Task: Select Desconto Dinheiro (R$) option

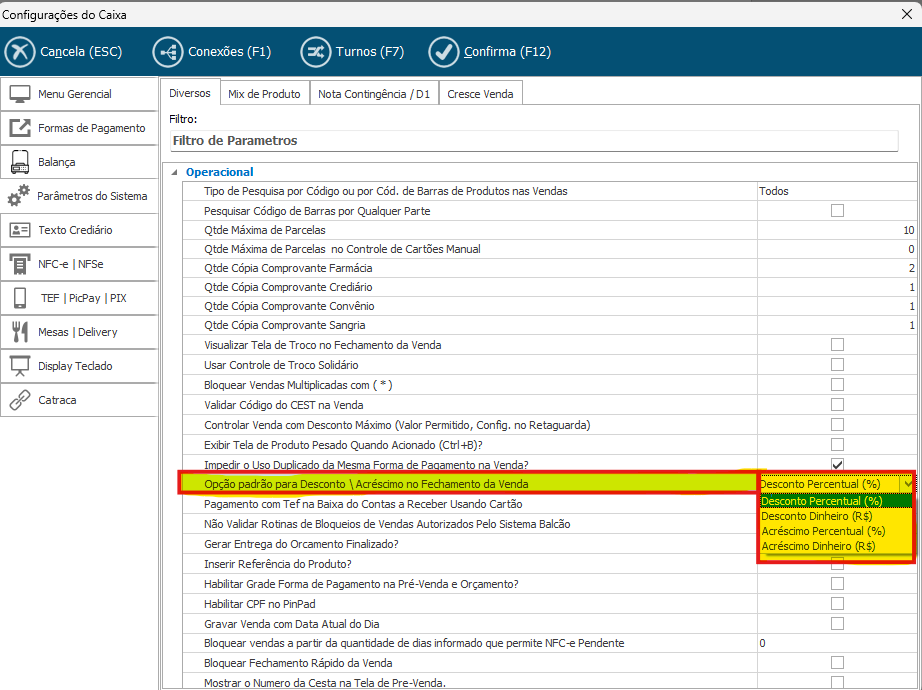Action: tap(817, 516)
